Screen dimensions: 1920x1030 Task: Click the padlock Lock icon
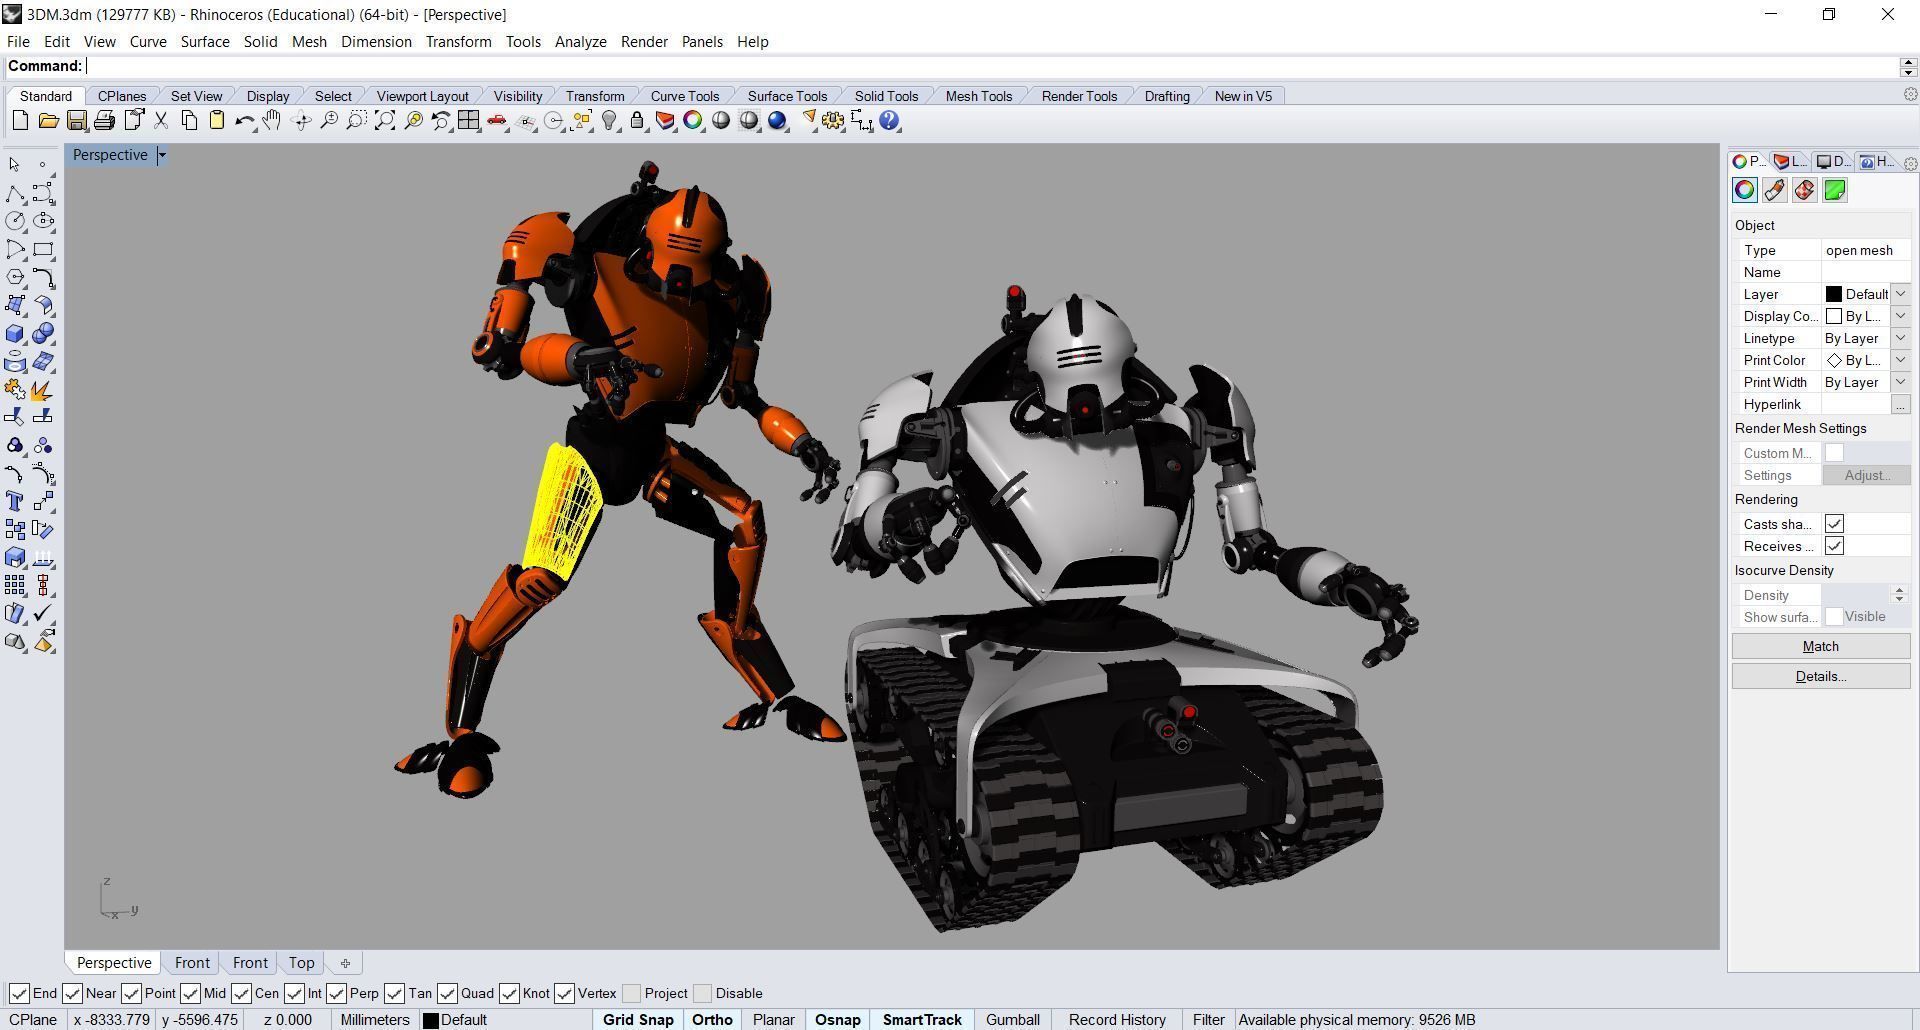tap(637, 121)
